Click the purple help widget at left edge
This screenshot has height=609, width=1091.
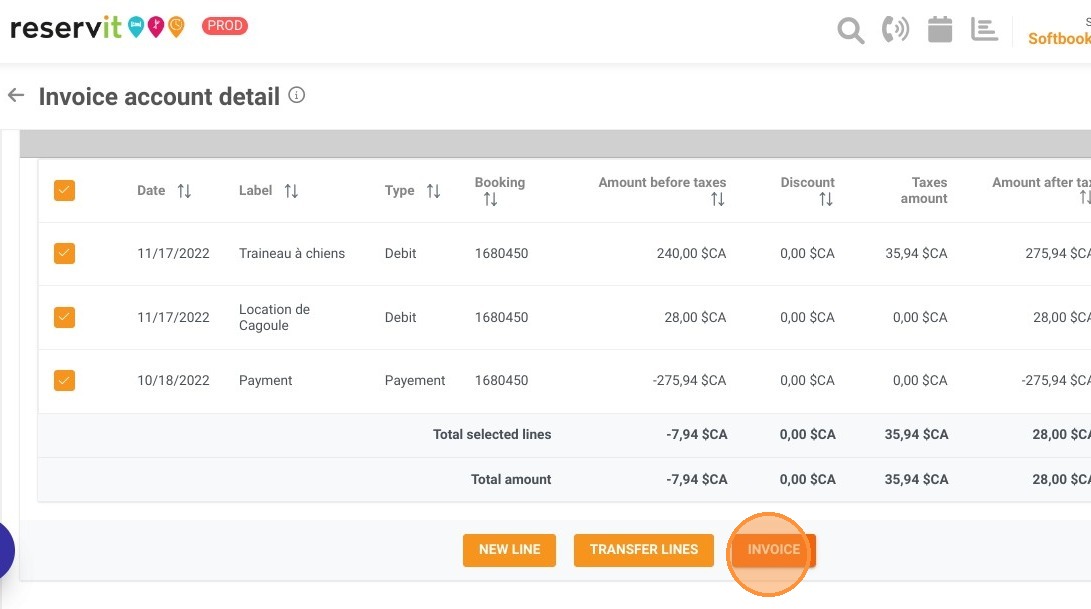pyautogui.click(x=6, y=550)
